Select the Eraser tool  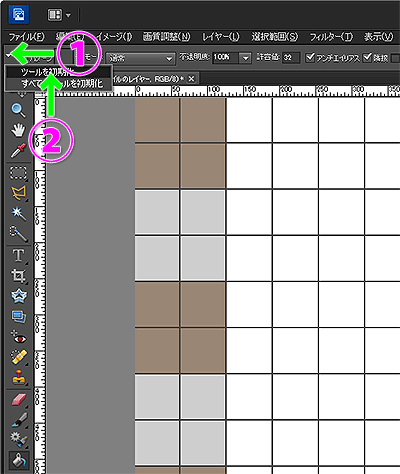pos(19,399)
